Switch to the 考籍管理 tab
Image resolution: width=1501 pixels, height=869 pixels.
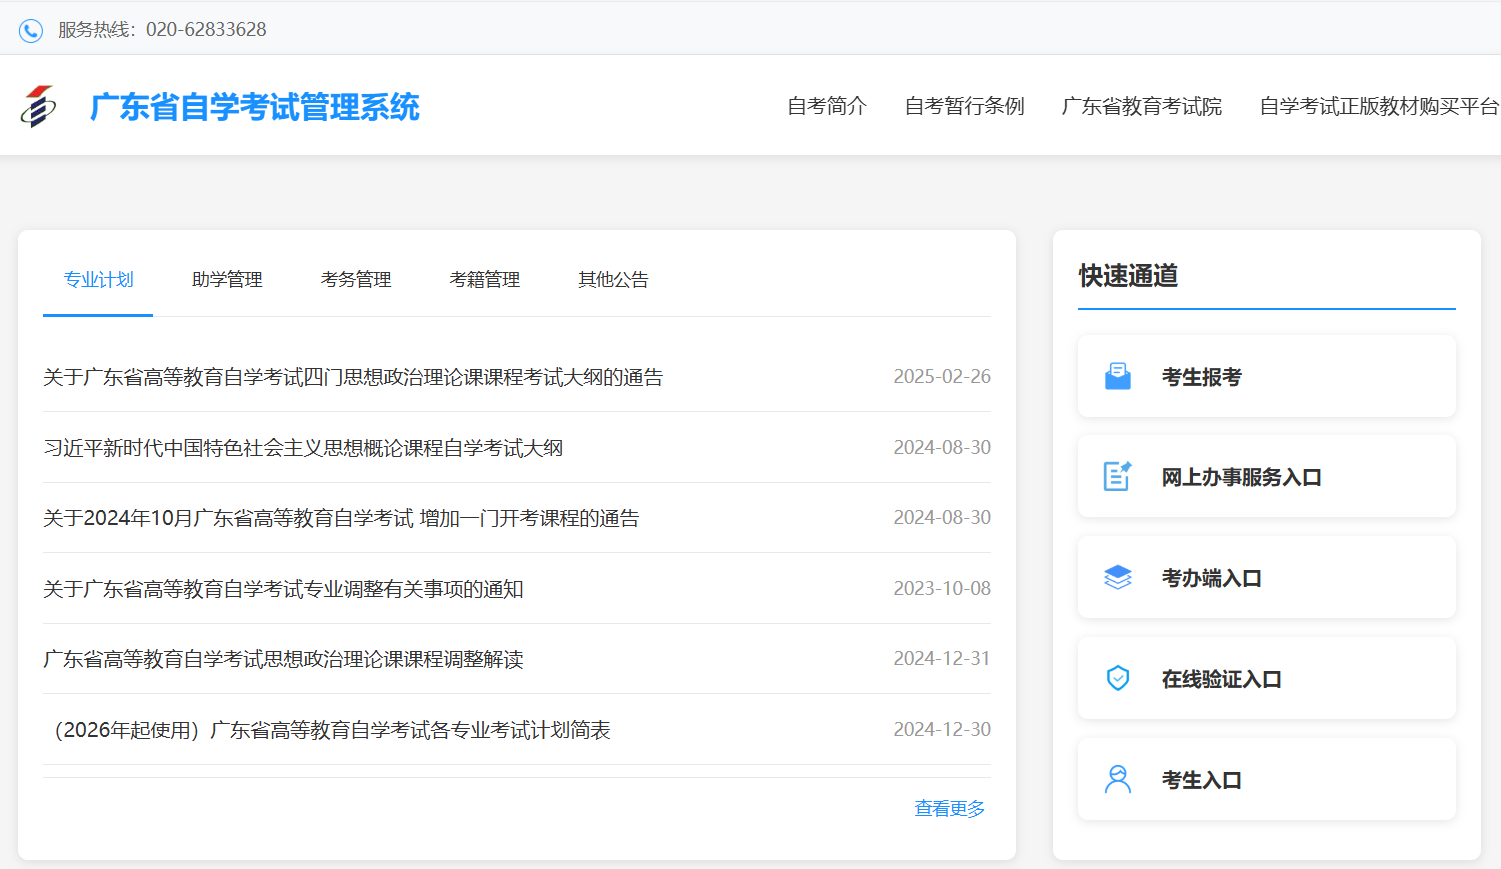coord(484,280)
